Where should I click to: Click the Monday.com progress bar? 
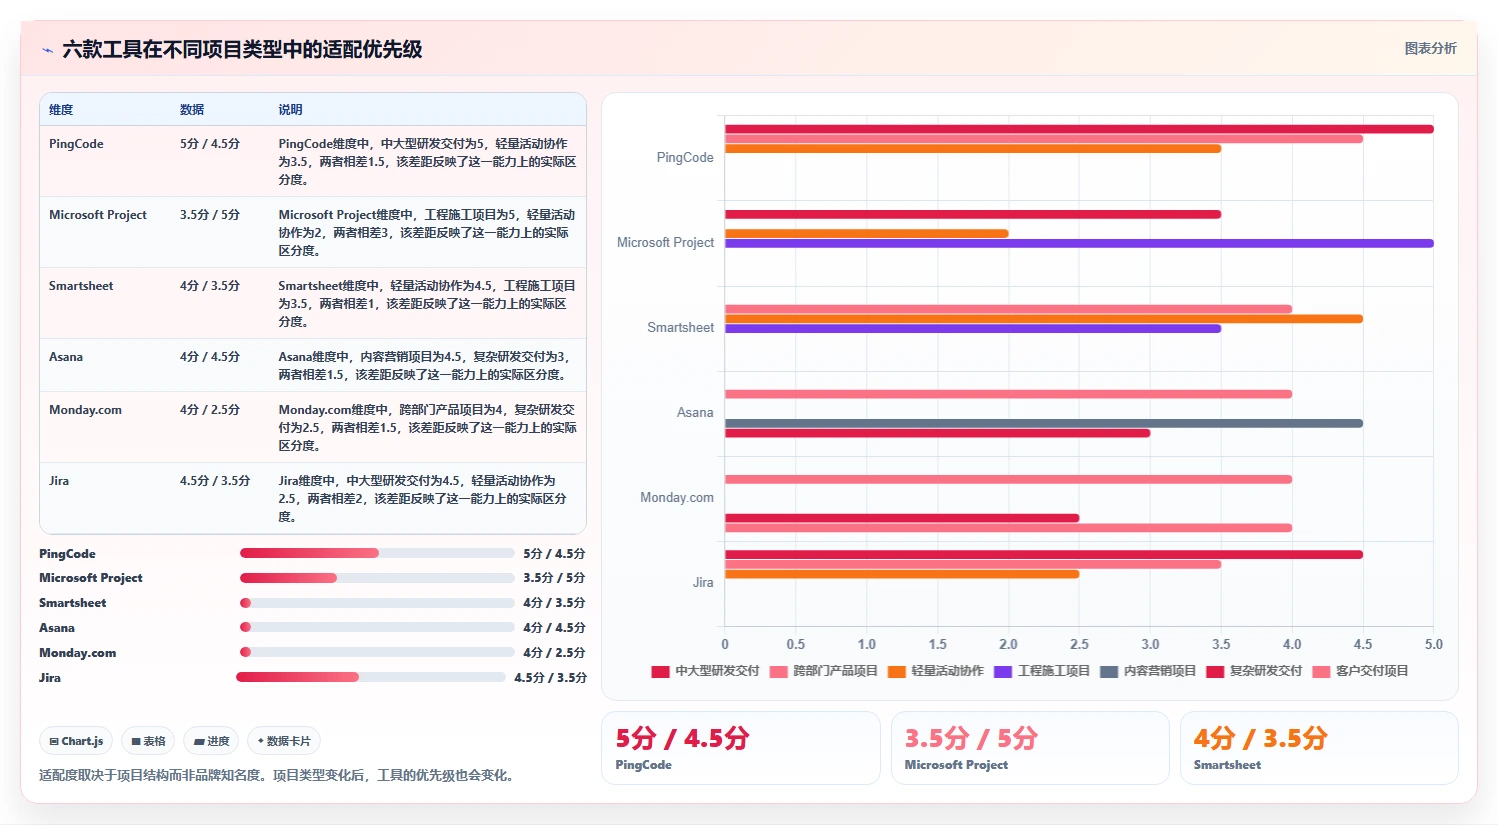tap(377, 652)
